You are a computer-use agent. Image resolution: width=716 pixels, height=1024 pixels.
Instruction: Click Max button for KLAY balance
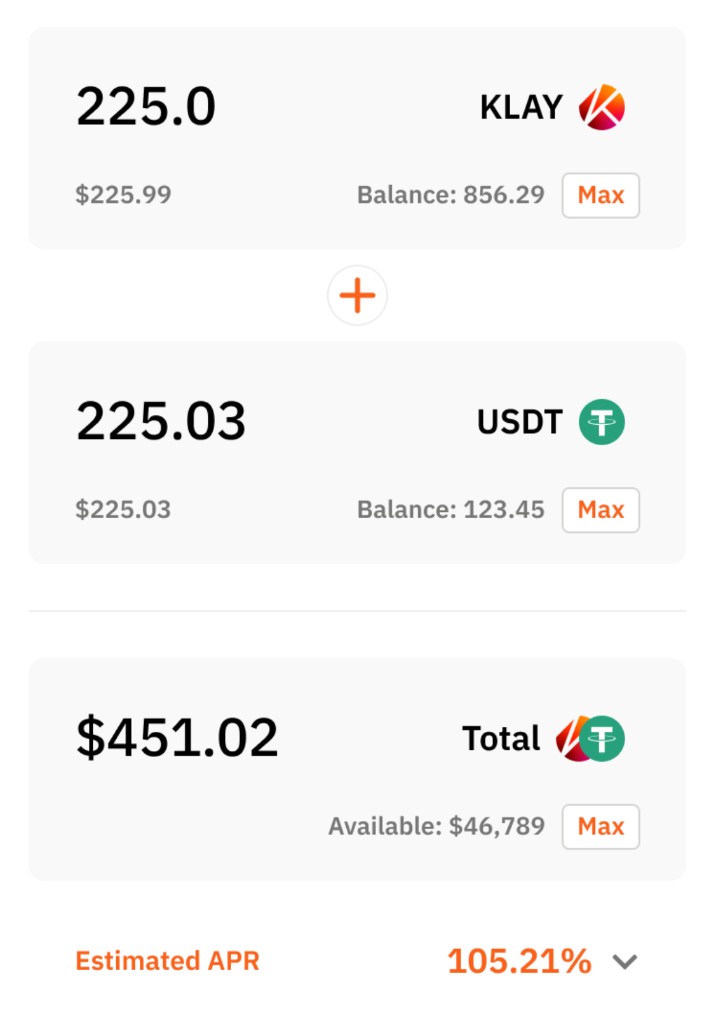click(x=600, y=195)
